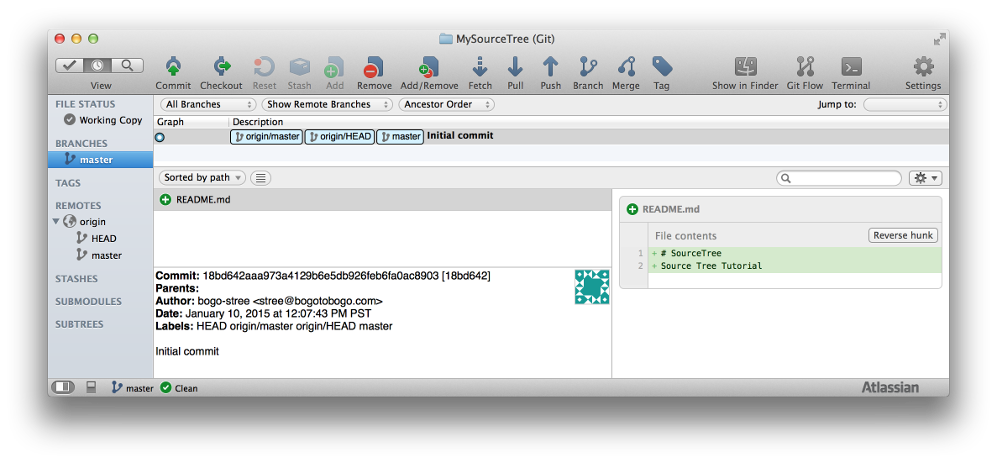Open the Ancestor Order dropdown
This screenshot has height=463, width=997.
(x=446, y=104)
